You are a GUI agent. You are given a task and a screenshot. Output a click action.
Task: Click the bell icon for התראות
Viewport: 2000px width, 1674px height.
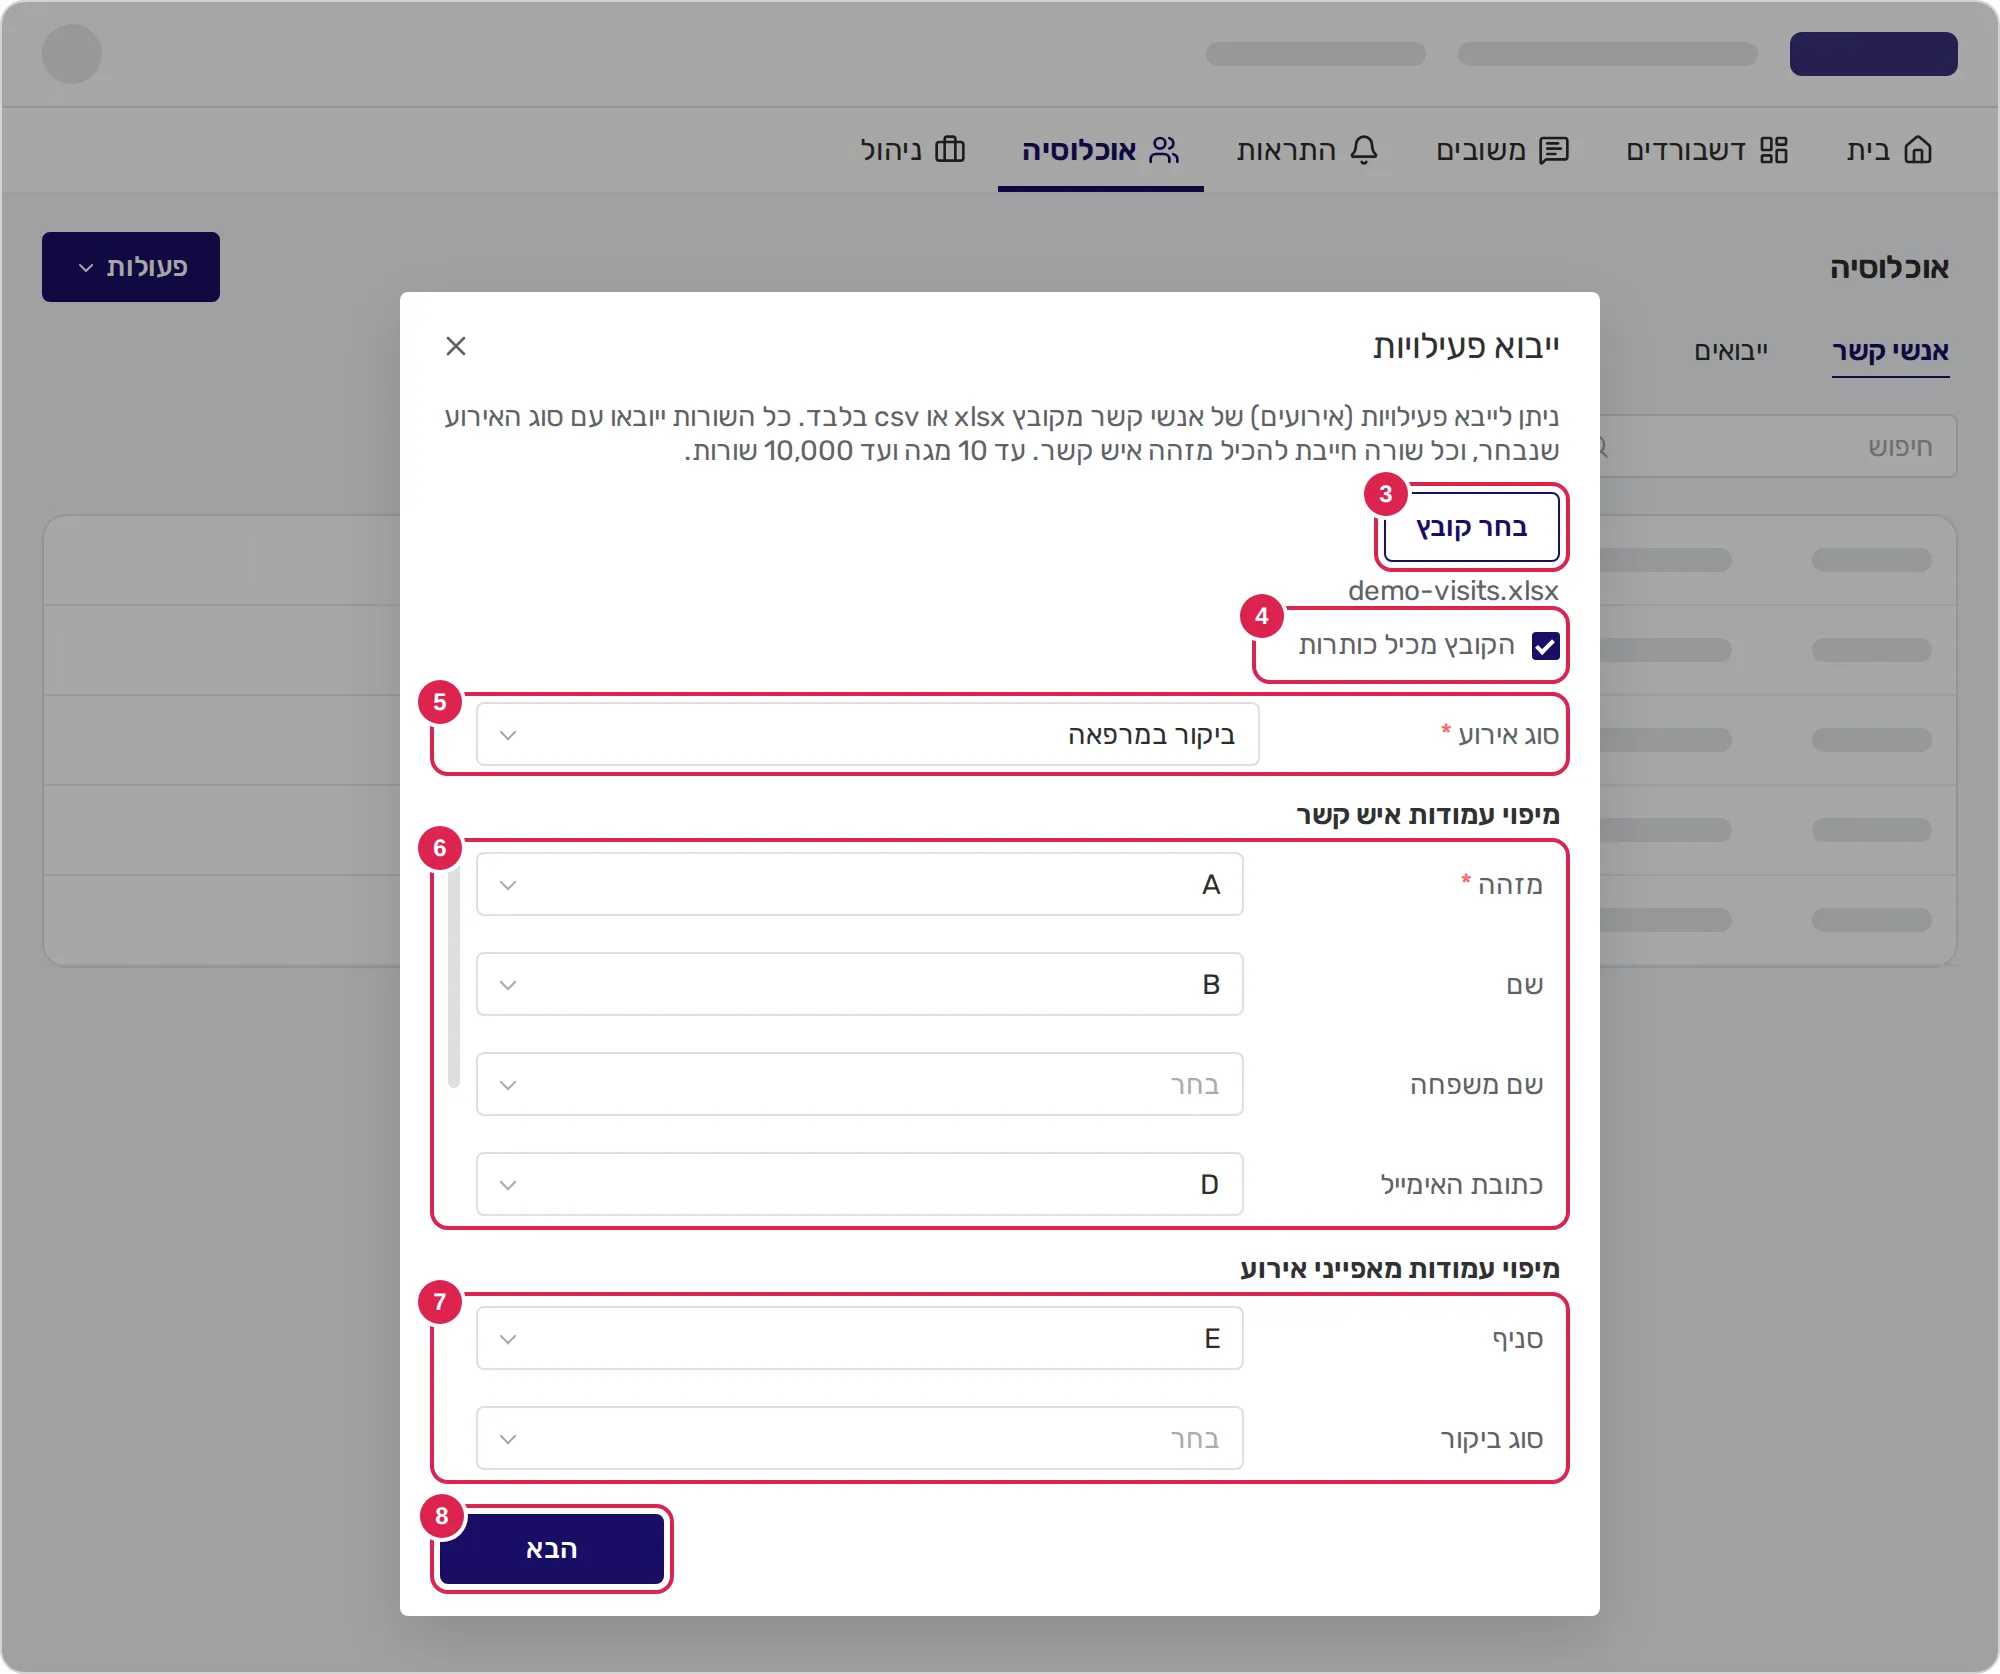1364,150
